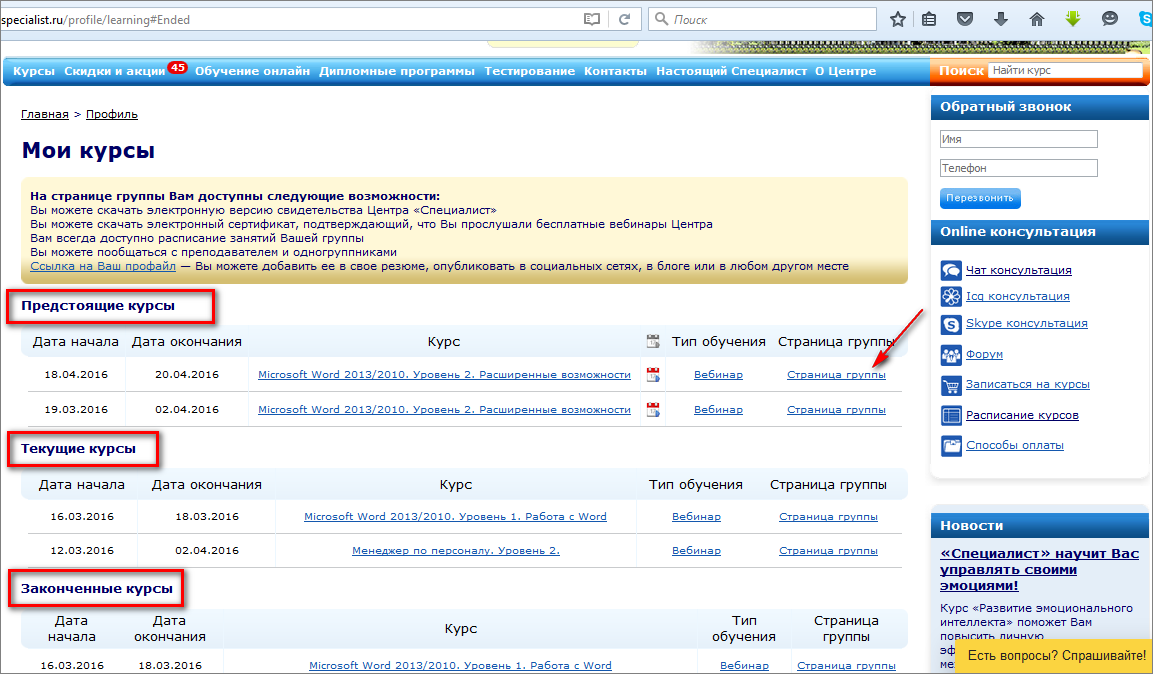The height and width of the screenshot is (674, 1153).
Task: Click the orange Поиск site search button
Action: tap(961, 71)
